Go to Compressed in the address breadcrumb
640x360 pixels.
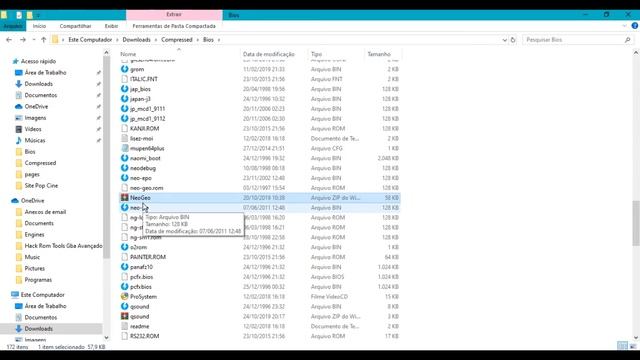[176, 40]
